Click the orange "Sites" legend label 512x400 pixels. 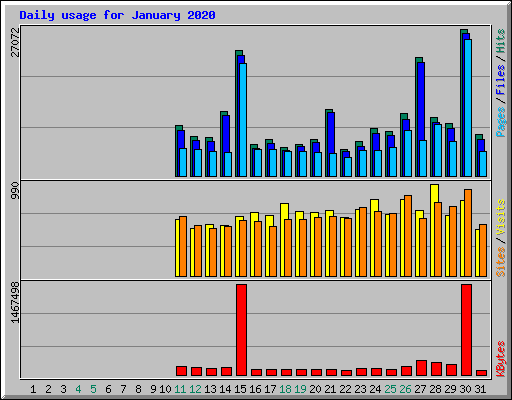click(500, 262)
